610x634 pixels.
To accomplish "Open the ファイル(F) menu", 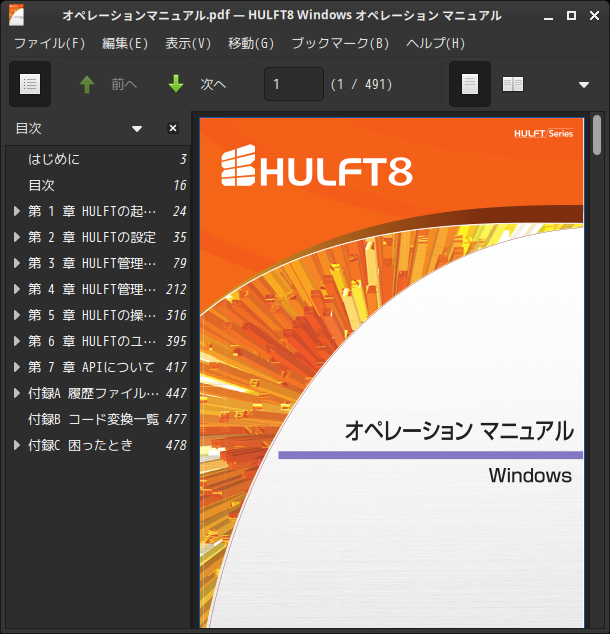I will pyautogui.click(x=50, y=43).
